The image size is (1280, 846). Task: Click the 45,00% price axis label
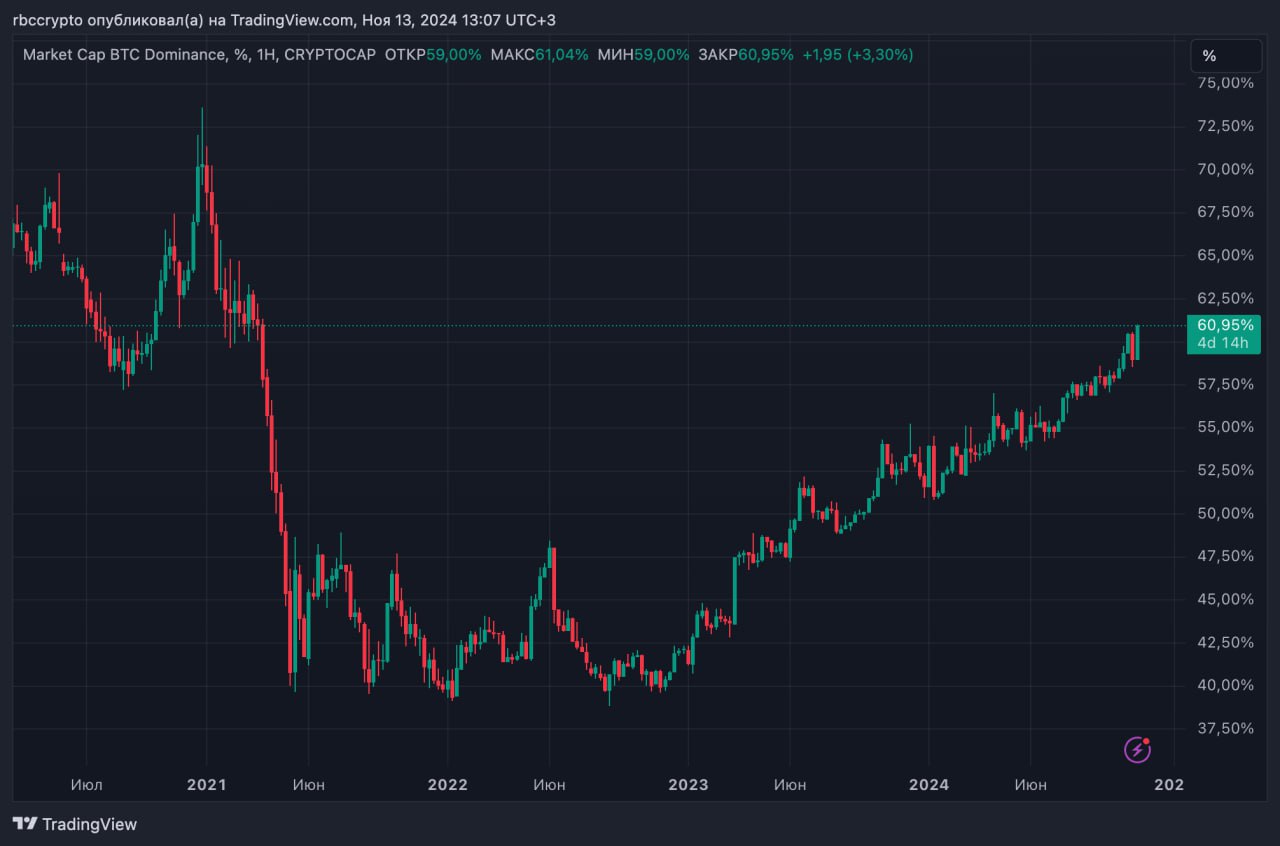point(1224,599)
